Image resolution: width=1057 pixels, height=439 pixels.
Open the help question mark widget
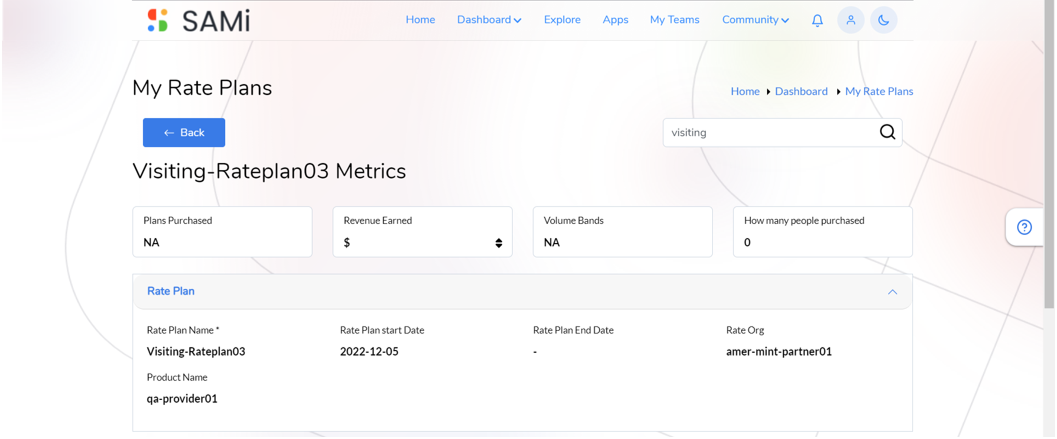[1024, 227]
